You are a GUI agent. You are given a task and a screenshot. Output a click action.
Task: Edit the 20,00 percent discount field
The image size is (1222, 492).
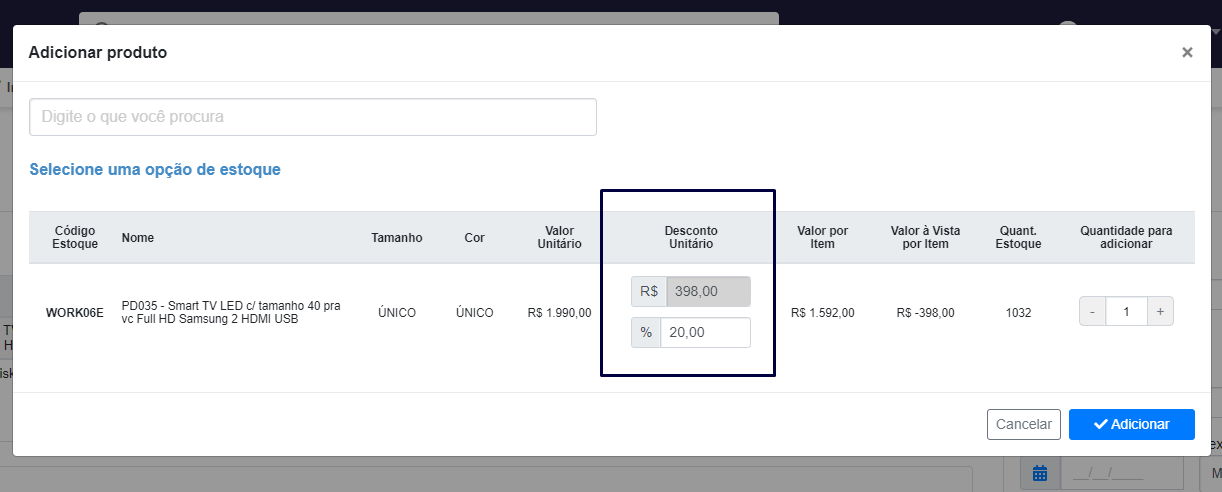coord(705,333)
